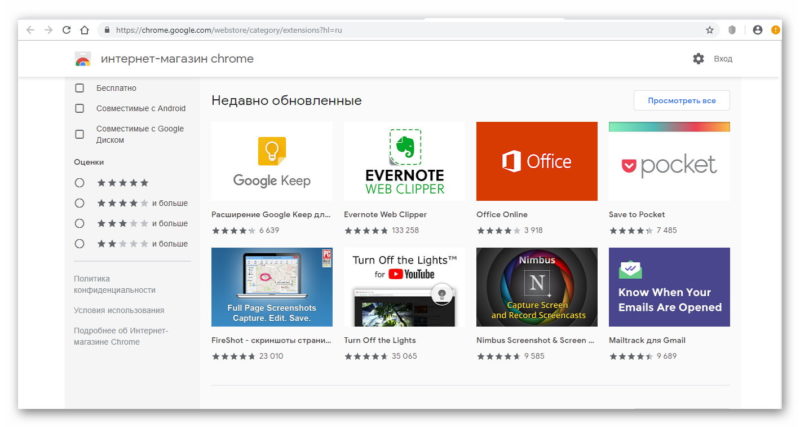Check Совместимые с Google Диском filter
The image size is (800, 427).
[80, 134]
